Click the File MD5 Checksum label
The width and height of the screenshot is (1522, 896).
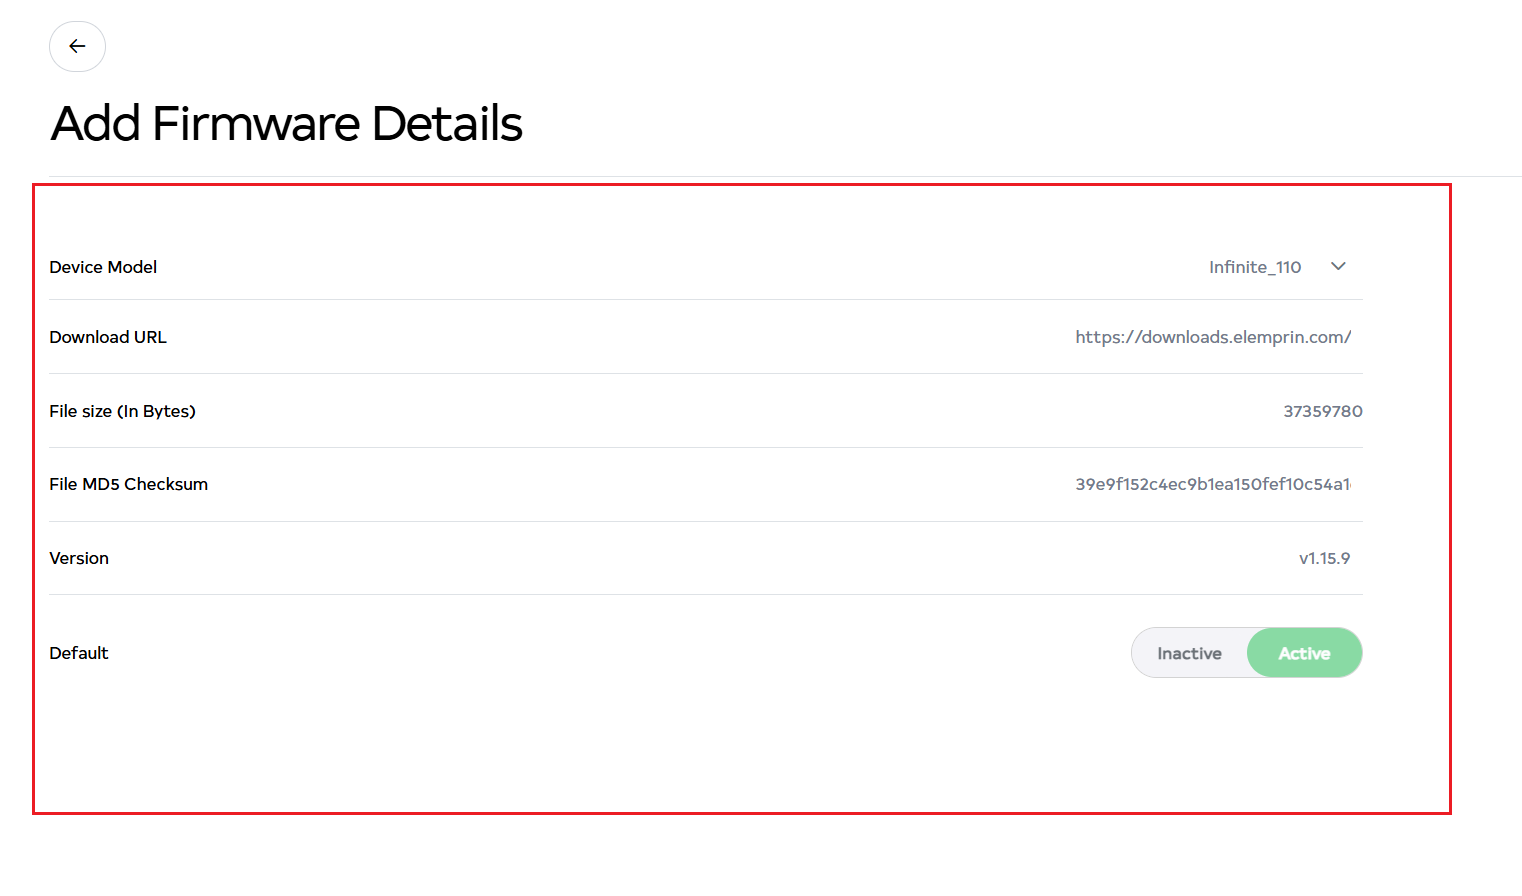(x=128, y=485)
